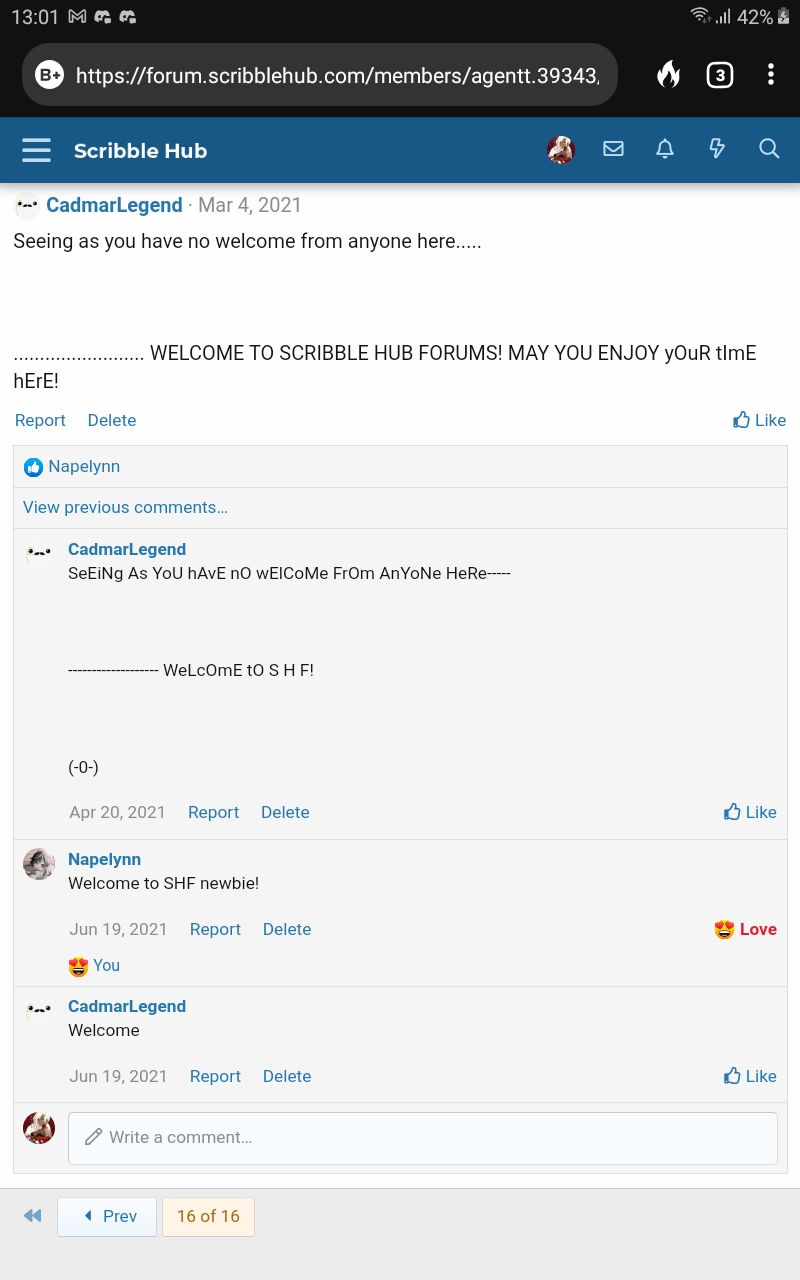Open the browser tabs counter

720,74
